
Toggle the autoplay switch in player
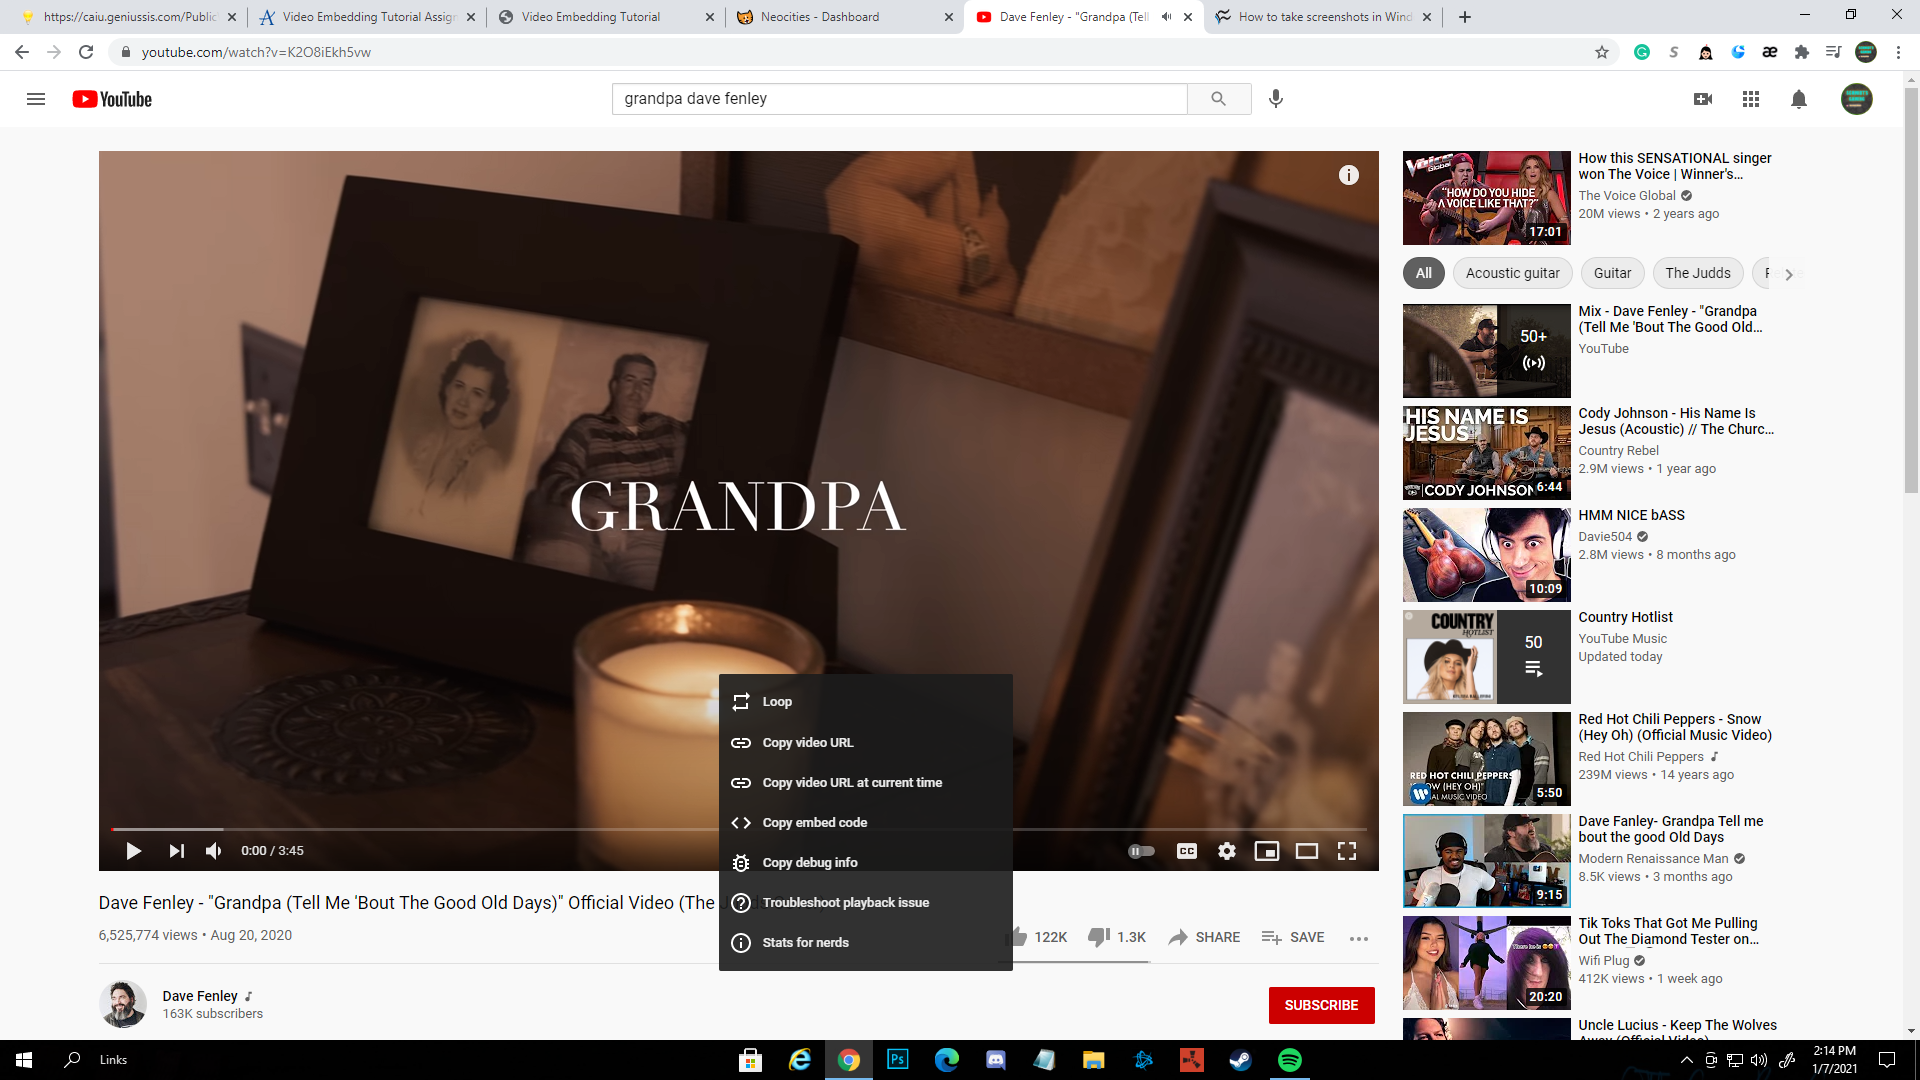(1141, 851)
